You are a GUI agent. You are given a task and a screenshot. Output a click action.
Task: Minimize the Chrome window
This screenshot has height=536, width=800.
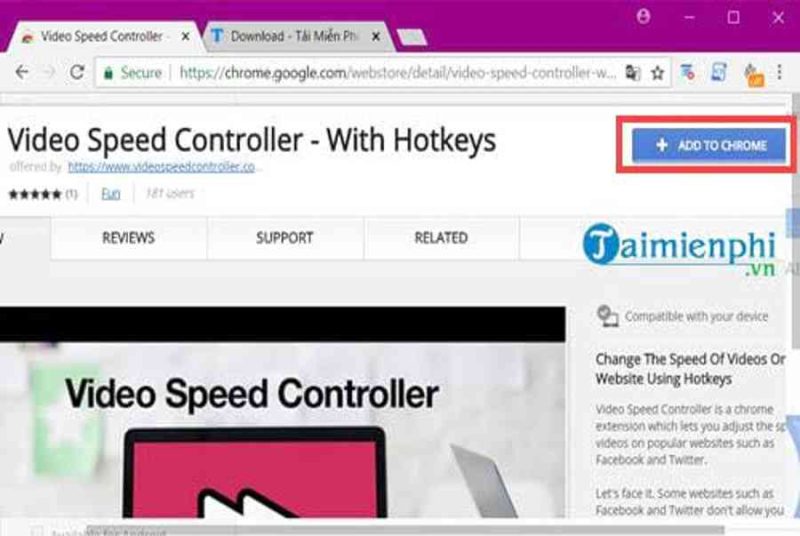tap(689, 18)
